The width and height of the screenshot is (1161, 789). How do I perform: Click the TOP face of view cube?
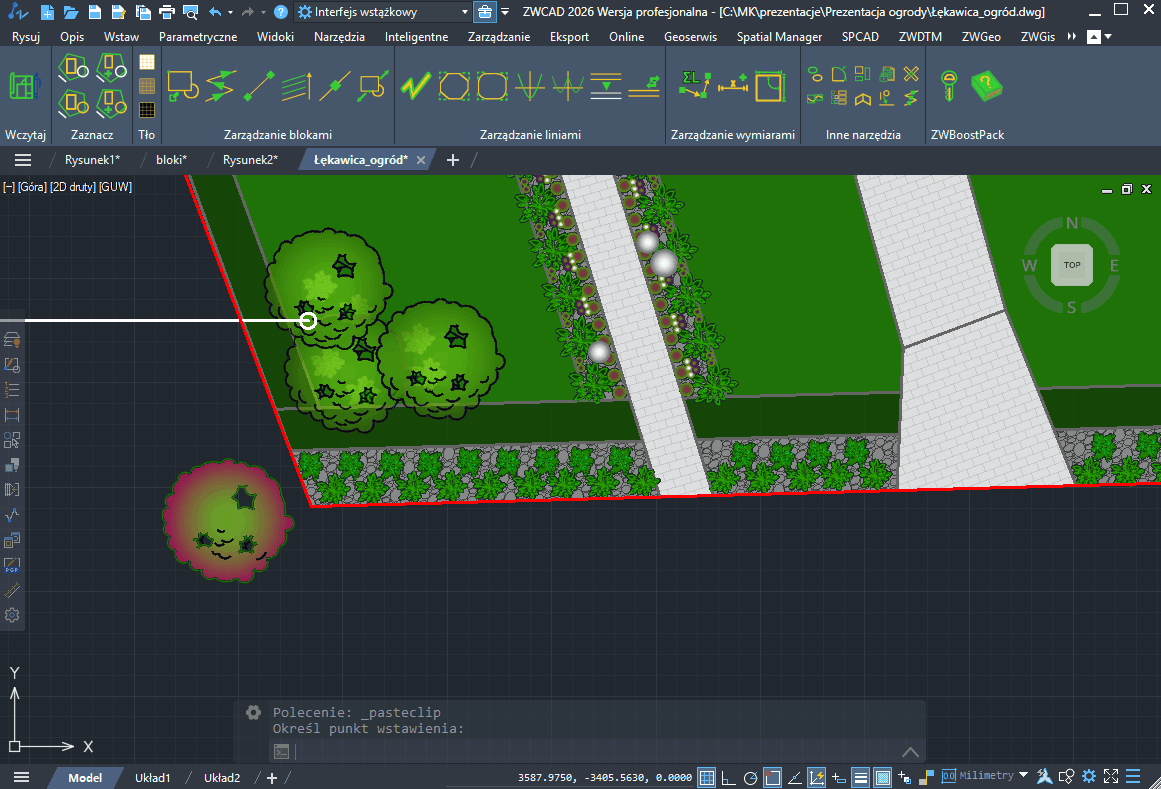[1071, 265]
